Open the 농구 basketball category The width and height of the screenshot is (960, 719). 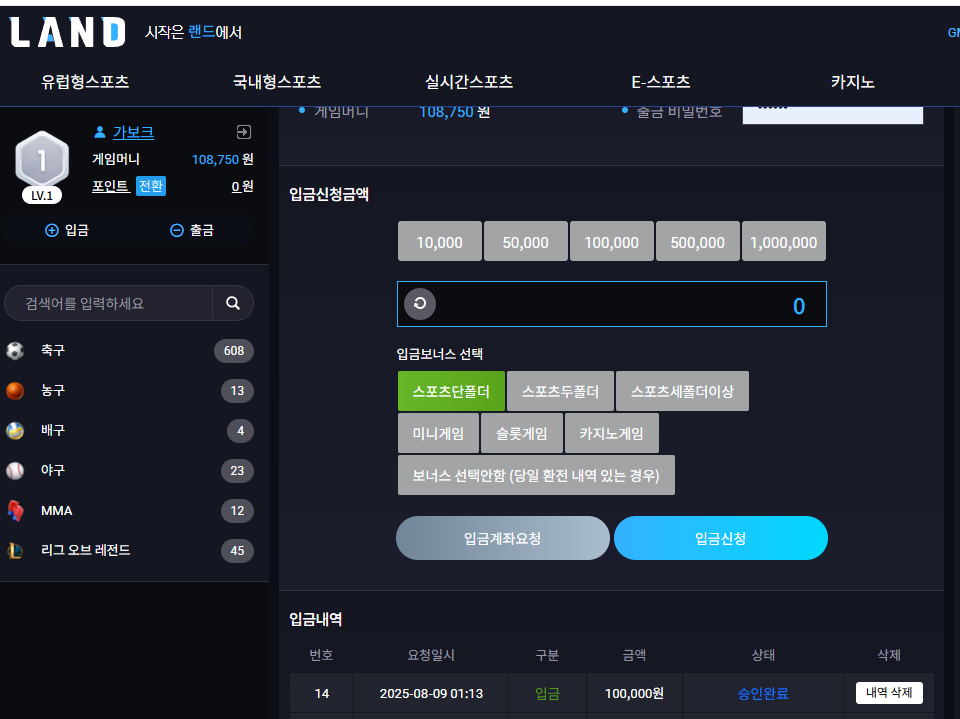coord(129,391)
